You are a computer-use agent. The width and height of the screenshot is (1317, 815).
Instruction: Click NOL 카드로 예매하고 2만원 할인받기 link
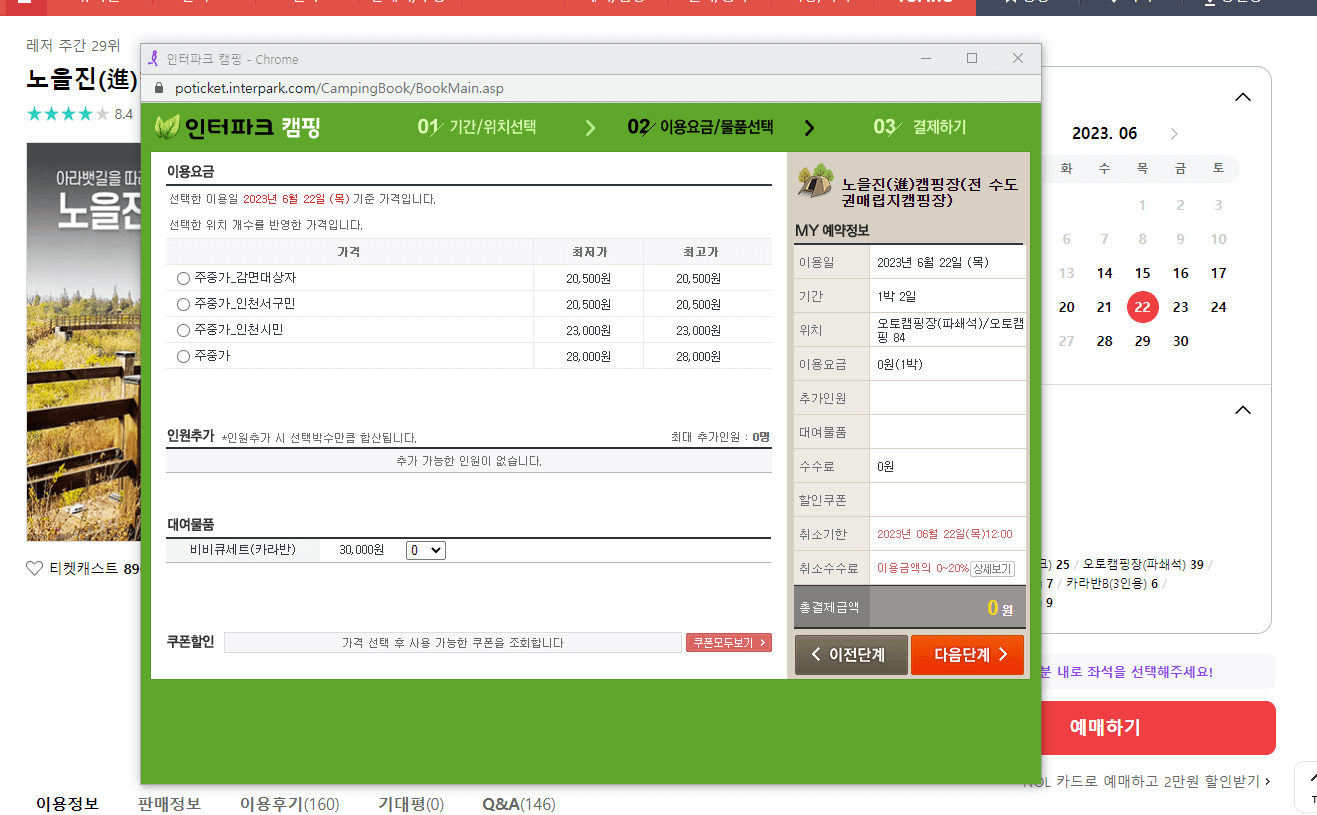tap(1147, 782)
